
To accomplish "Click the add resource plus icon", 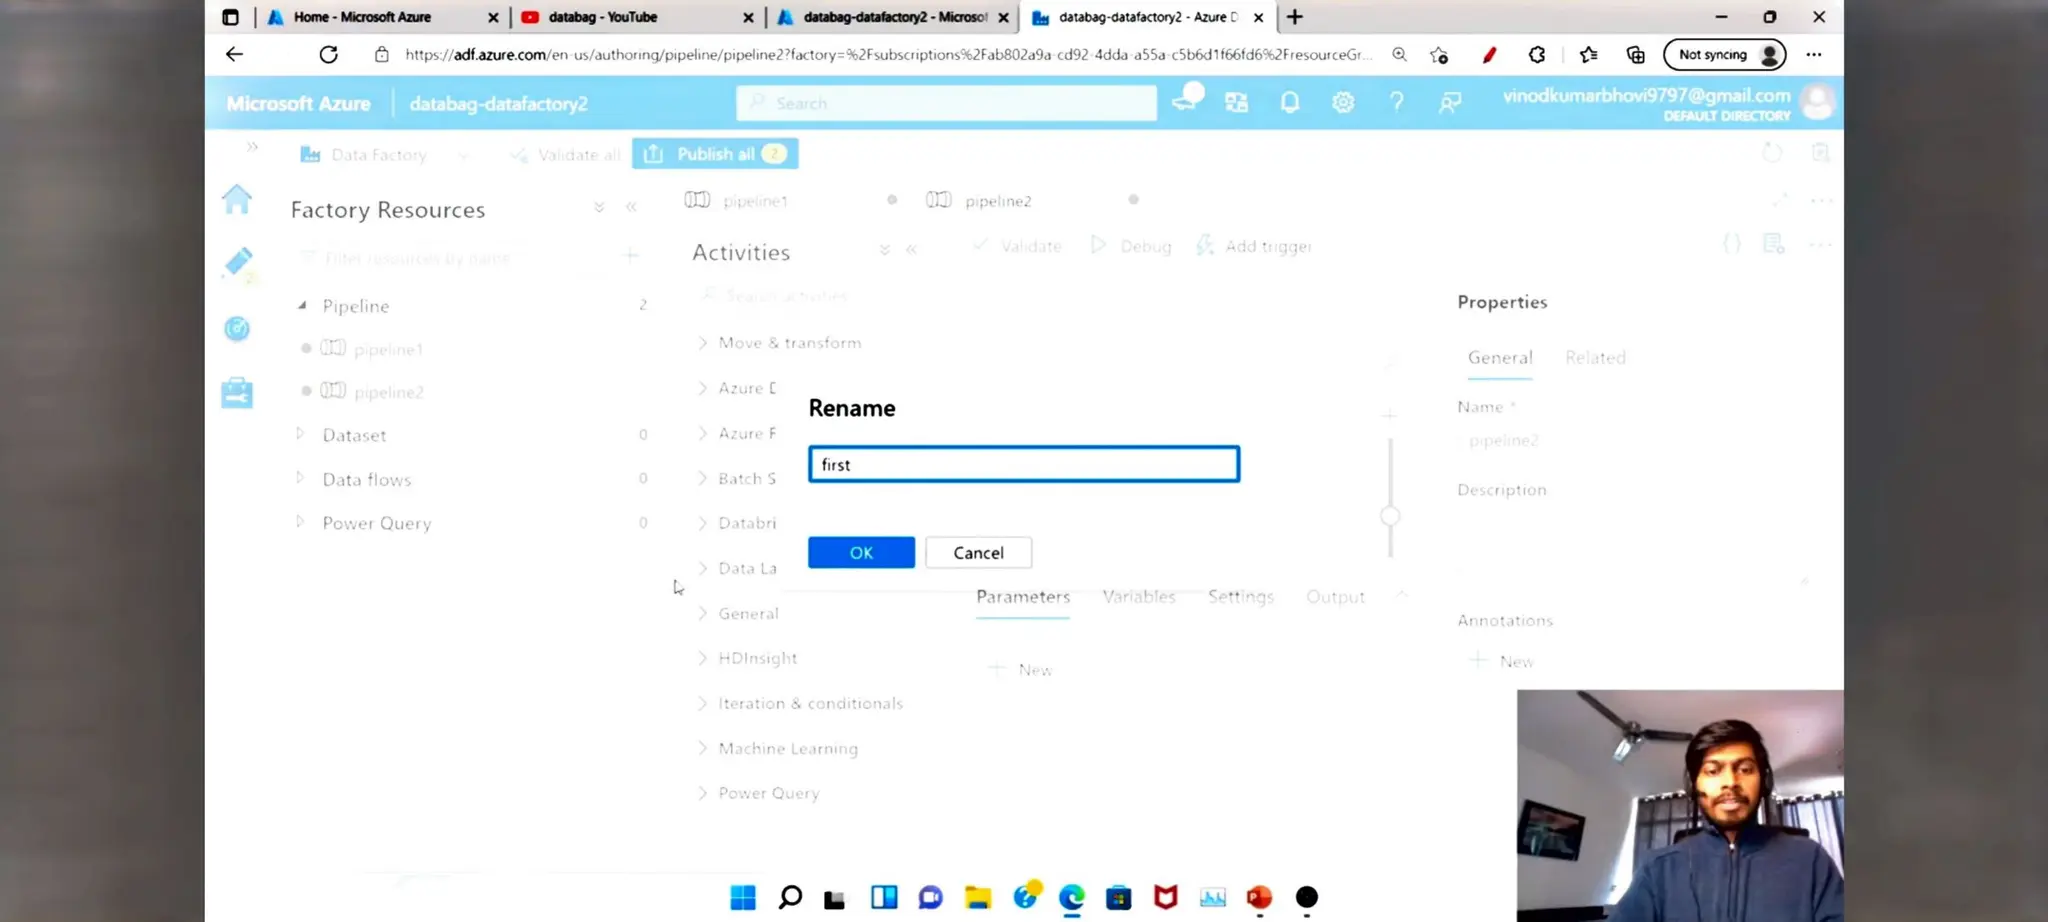I will [x=630, y=256].
